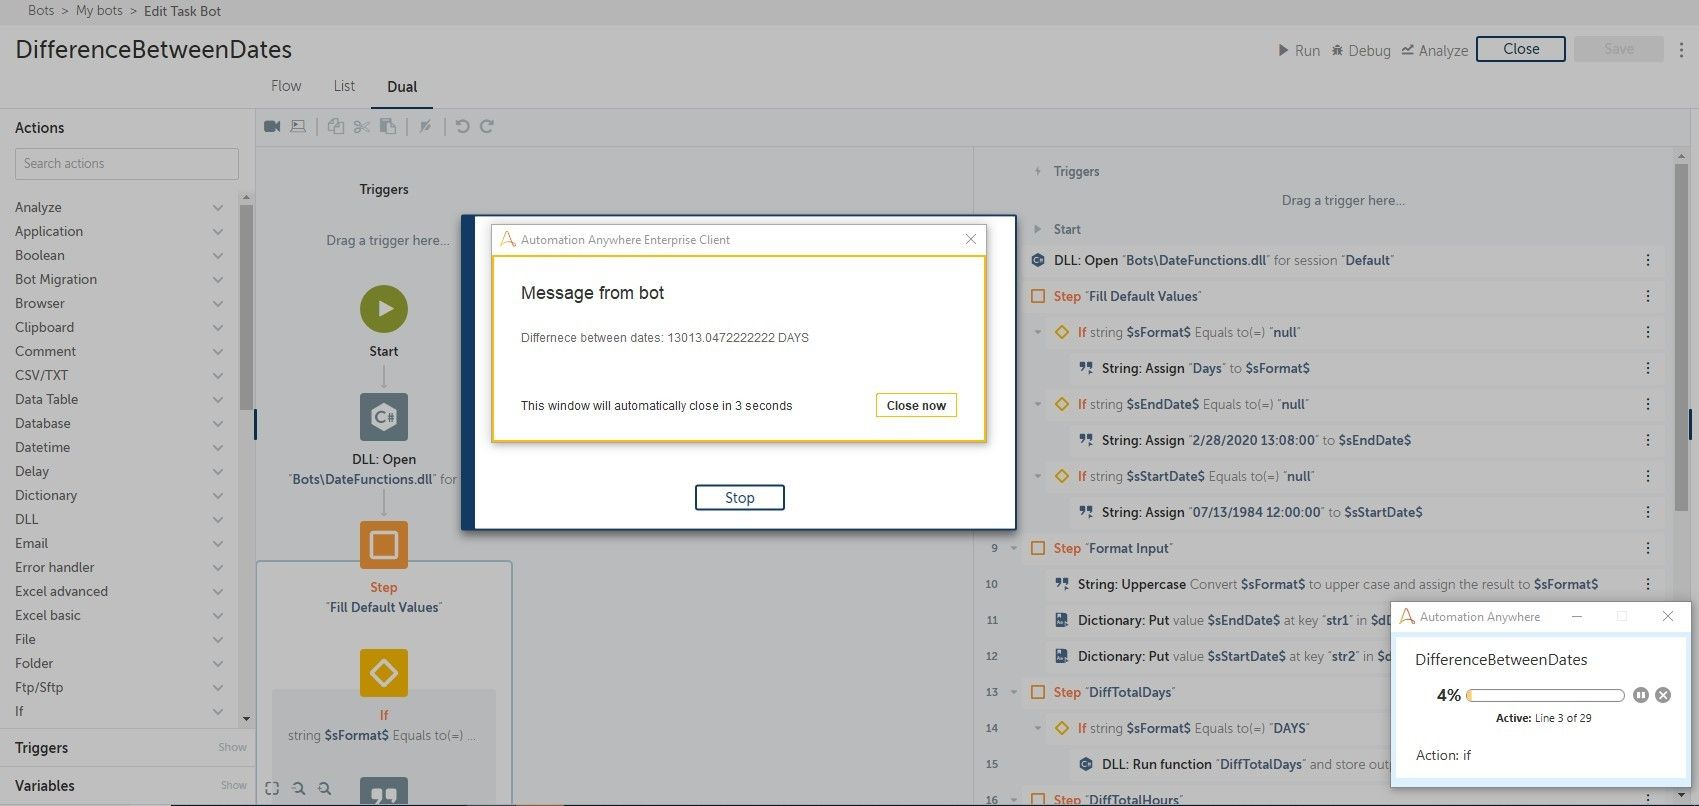The height and width of the screenshot is (806, 1699).
Task: Expand the Boolean actions category
Action: coord(217,255)
